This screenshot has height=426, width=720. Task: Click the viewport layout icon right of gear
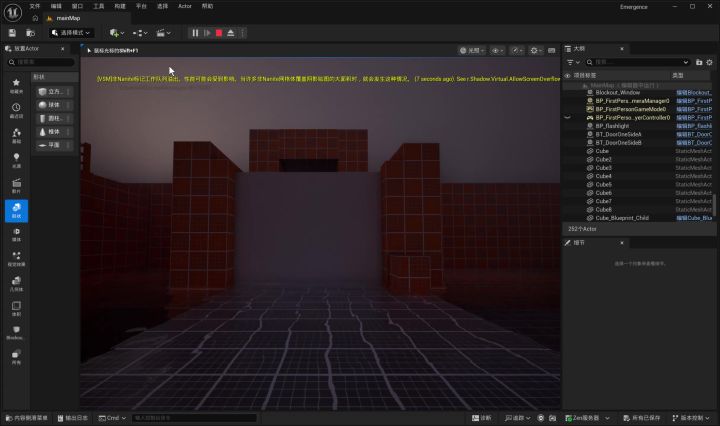pos(551,50)
